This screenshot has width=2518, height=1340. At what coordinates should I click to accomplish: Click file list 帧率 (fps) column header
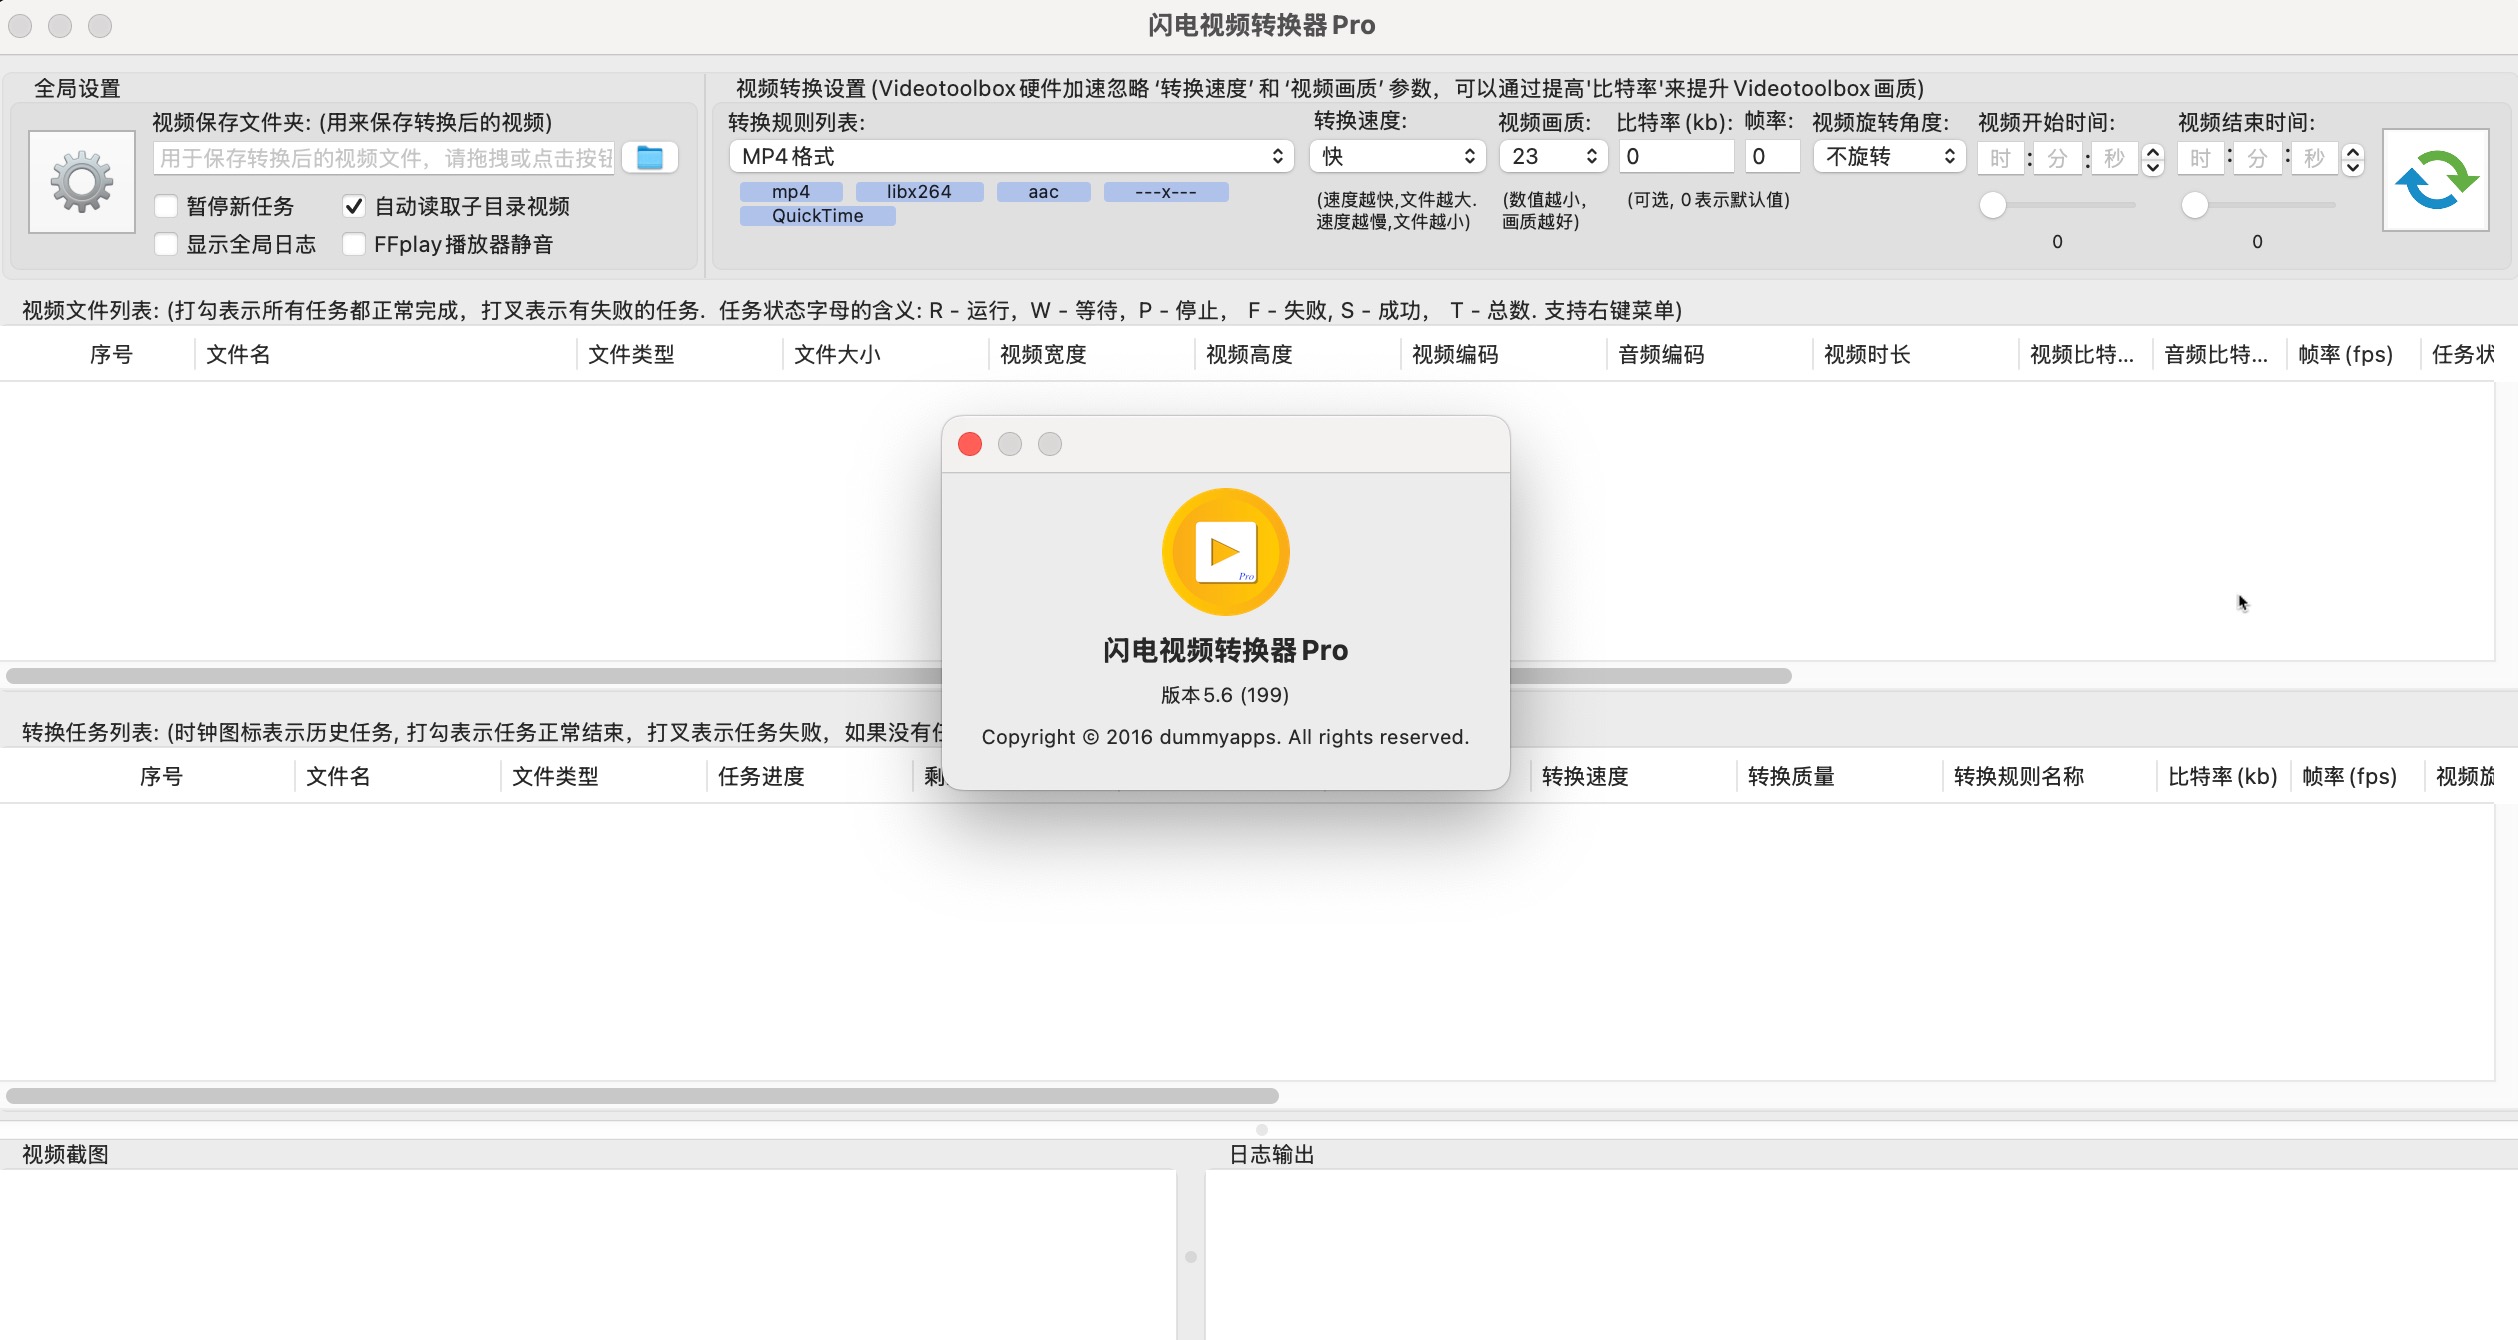2353,354
